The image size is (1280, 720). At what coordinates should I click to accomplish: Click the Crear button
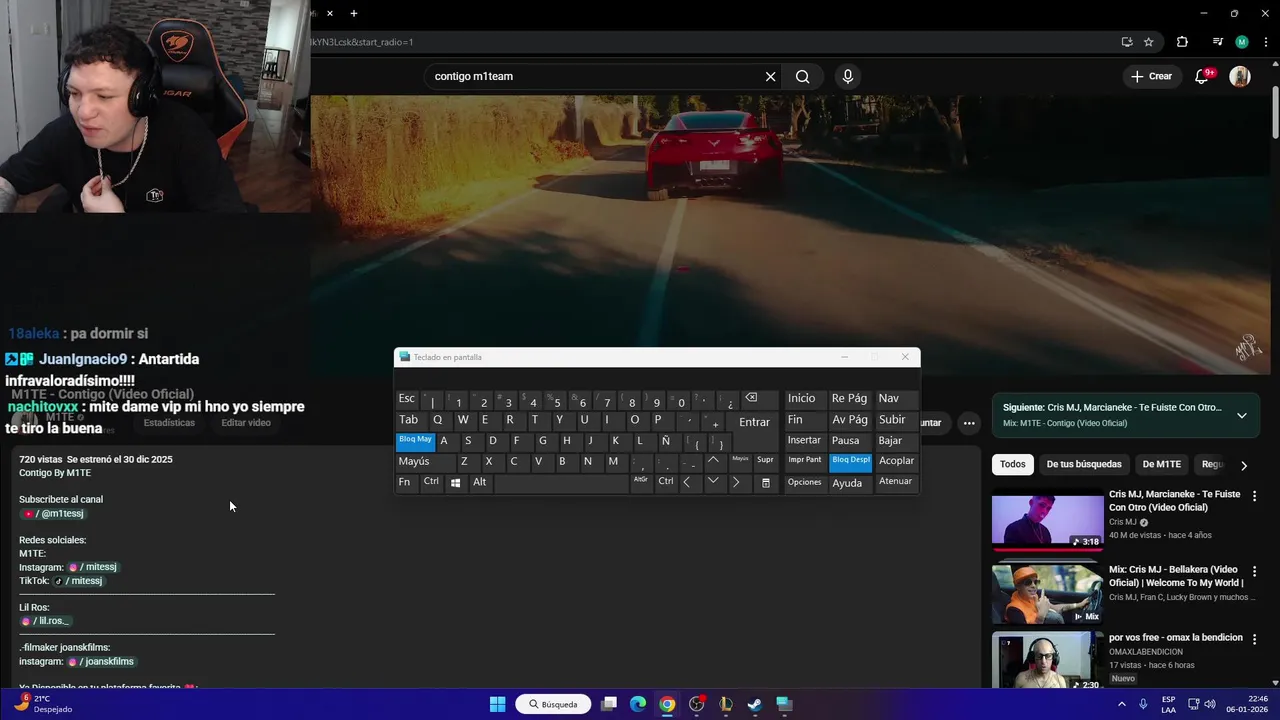(1151, 76)
